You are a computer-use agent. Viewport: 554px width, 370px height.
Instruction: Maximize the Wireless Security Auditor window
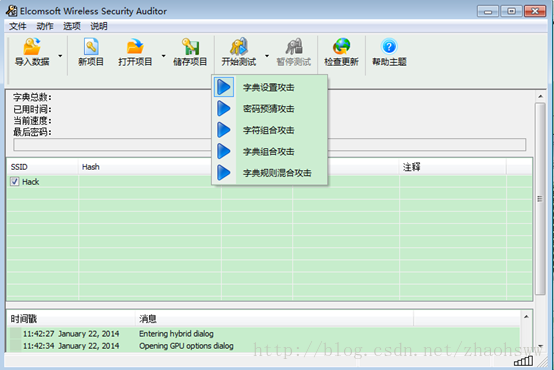coord(511,11)
